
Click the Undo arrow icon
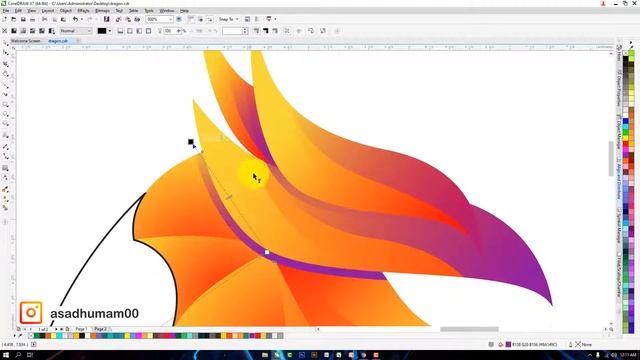[75, 19]
